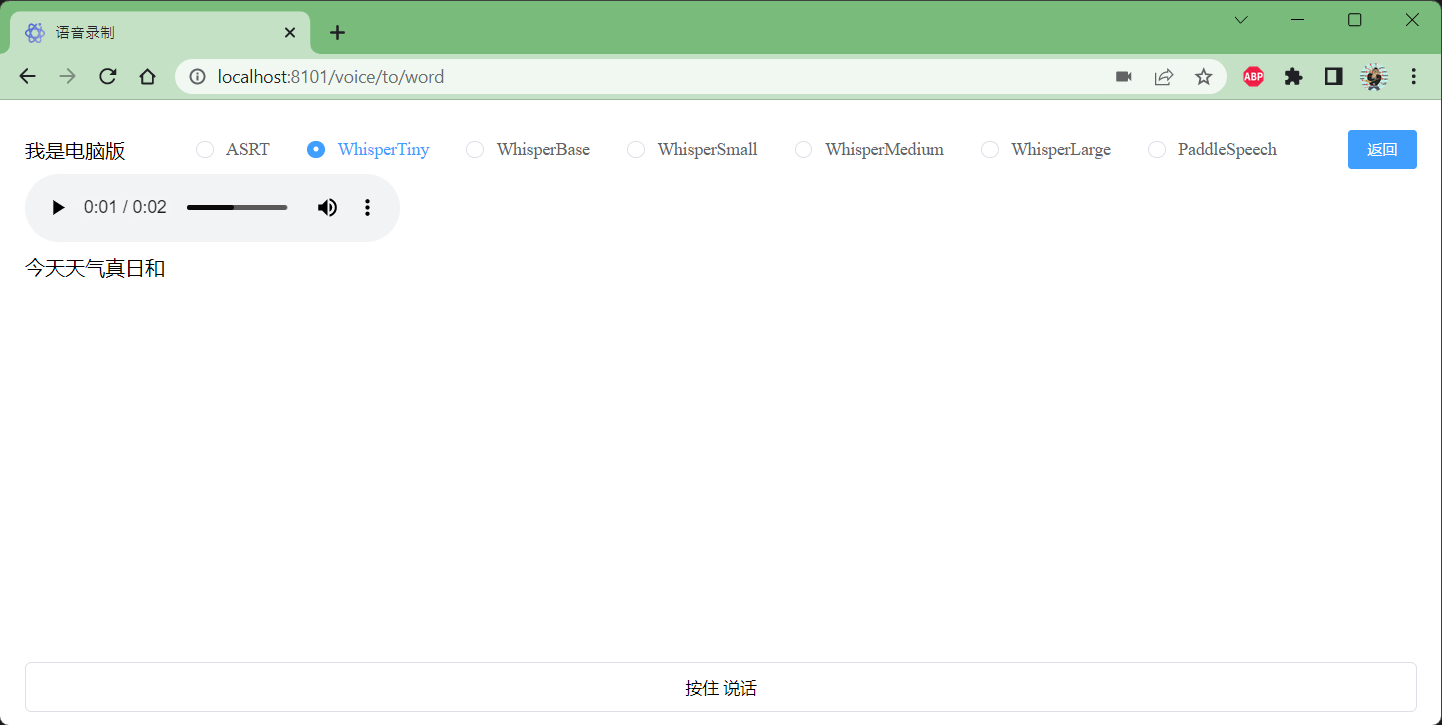This screenshot has width=1442, height=725.
Task: Click the audio progress seek bar
Action: point(237,208)
